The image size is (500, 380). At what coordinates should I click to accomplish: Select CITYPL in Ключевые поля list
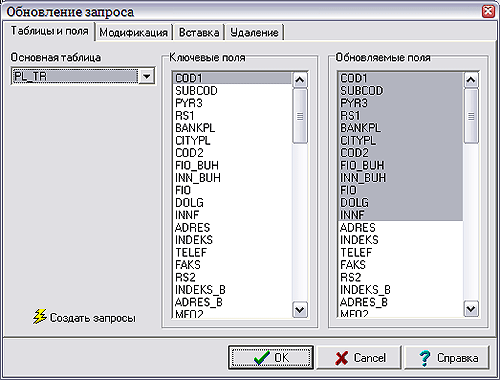tap(233, 140)
